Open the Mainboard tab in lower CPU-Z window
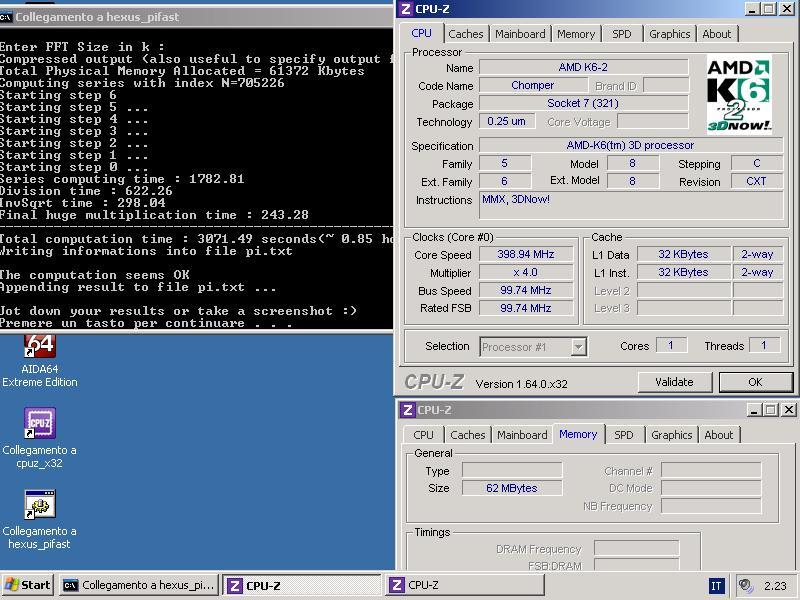800x600 pixels. pos(522,435)
